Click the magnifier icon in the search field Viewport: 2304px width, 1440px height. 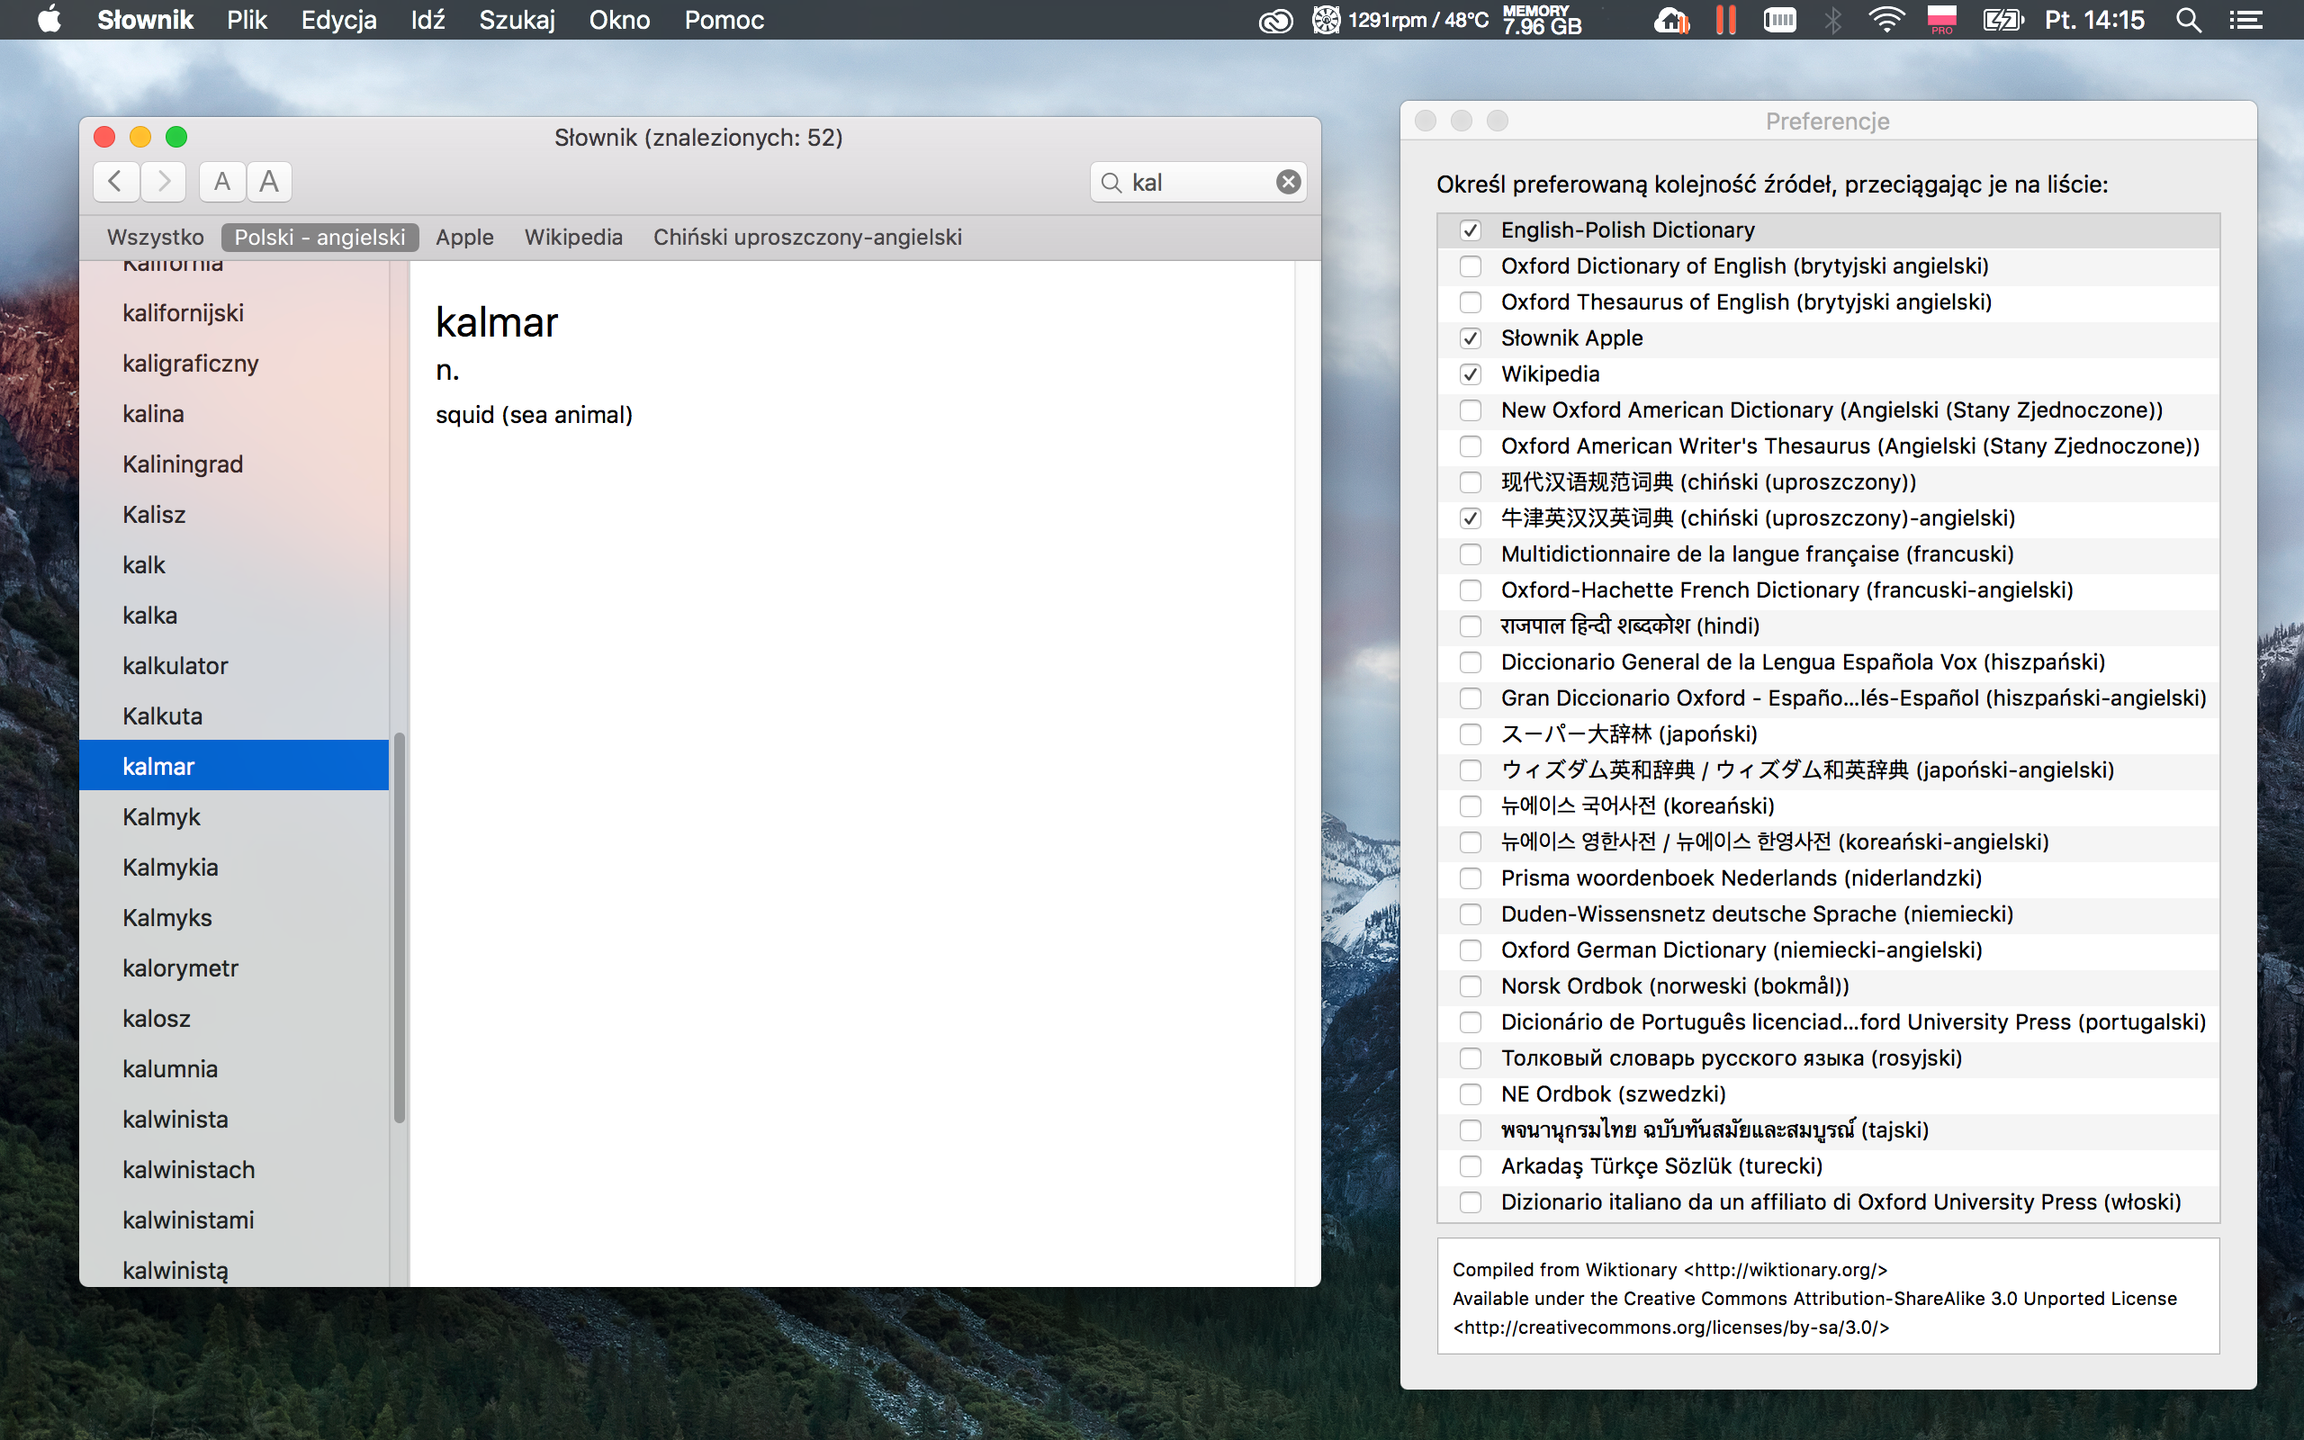[1111, 183]
